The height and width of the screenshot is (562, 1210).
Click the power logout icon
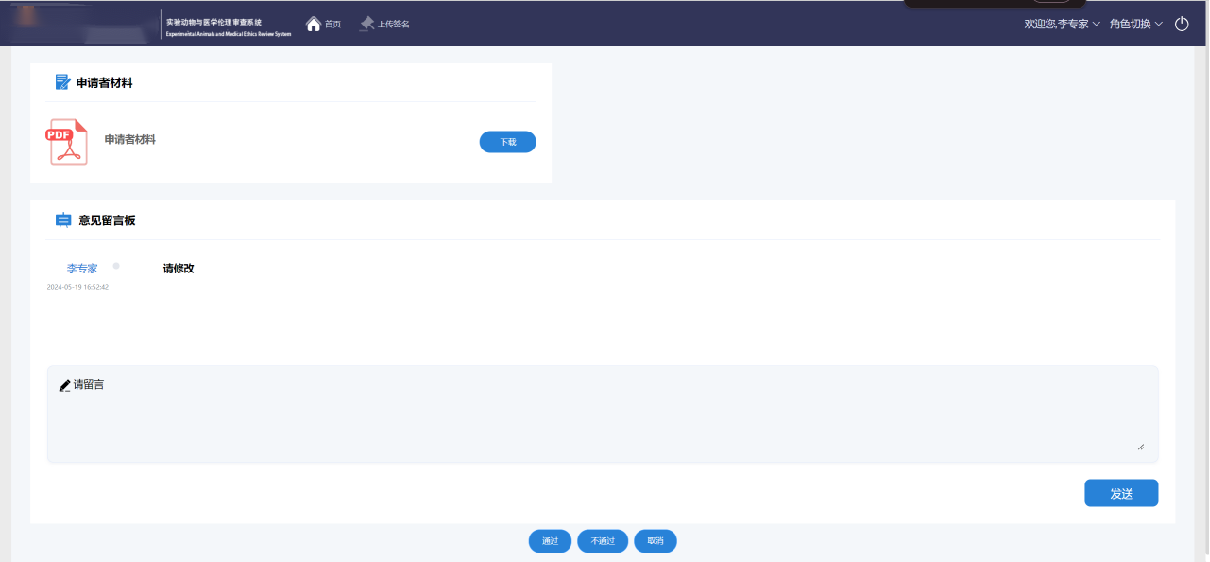click(x=1181, y=23)
